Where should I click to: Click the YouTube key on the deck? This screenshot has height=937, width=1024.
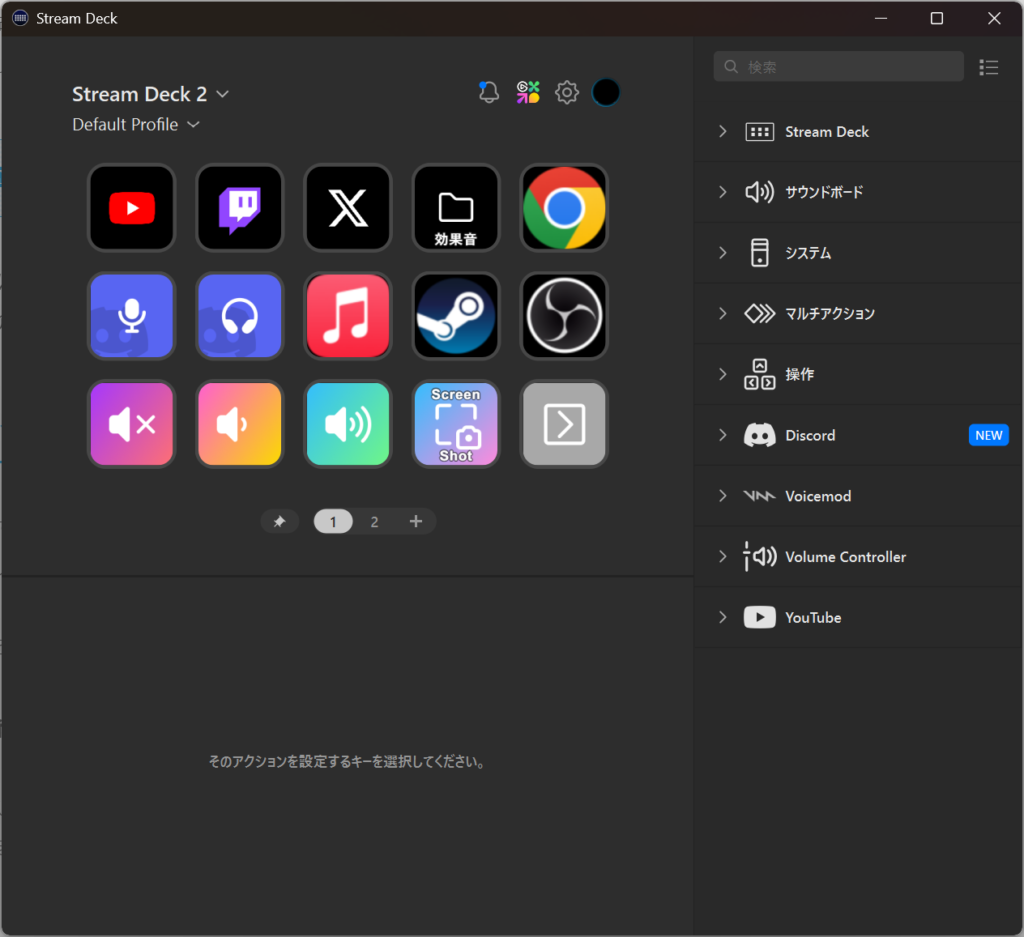click(132, 208)
